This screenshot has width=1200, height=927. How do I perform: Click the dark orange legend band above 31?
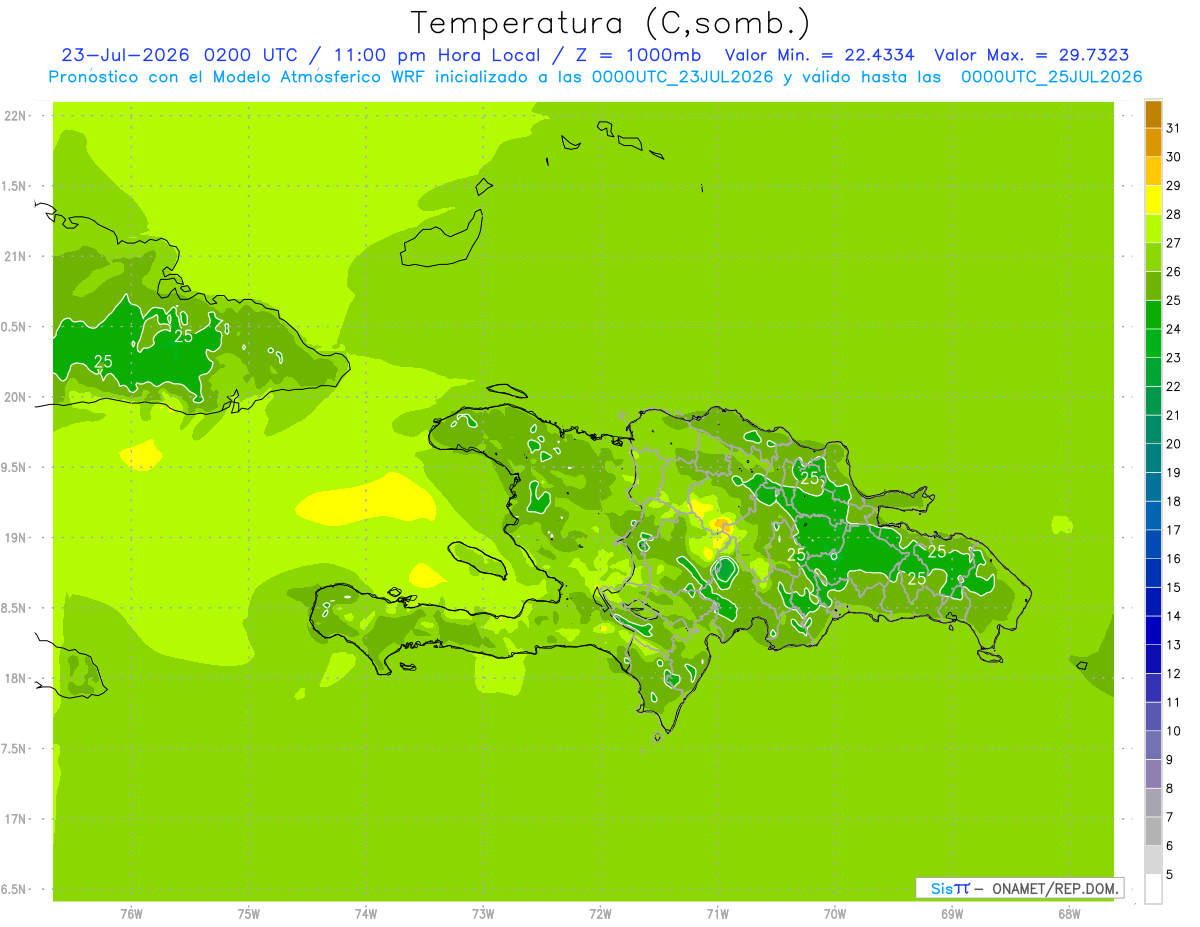[x=1153, y=114]
